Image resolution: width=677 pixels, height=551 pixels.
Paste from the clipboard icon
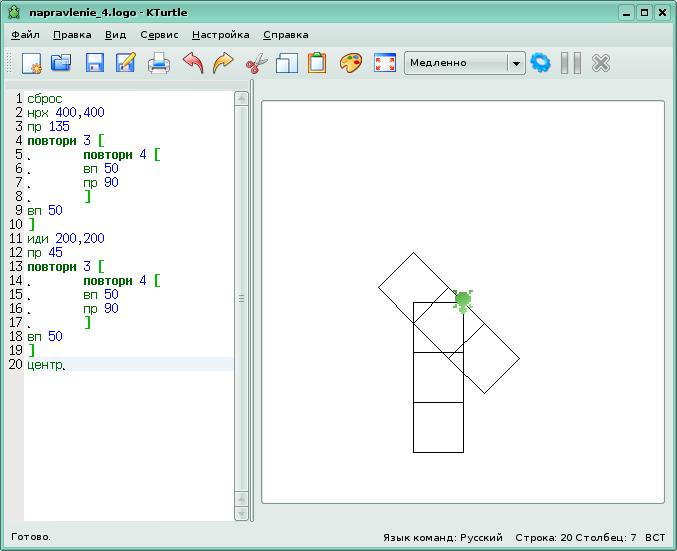[x=318, y=63]
